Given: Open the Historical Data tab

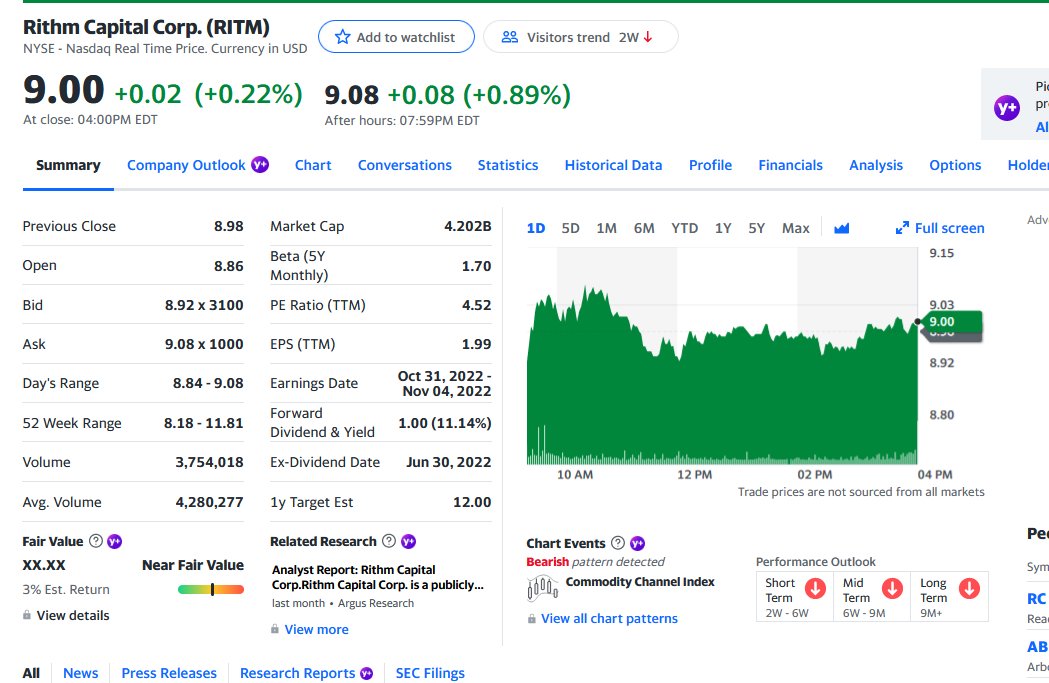Looking at the screenshot, I should (x=613, y=165).
